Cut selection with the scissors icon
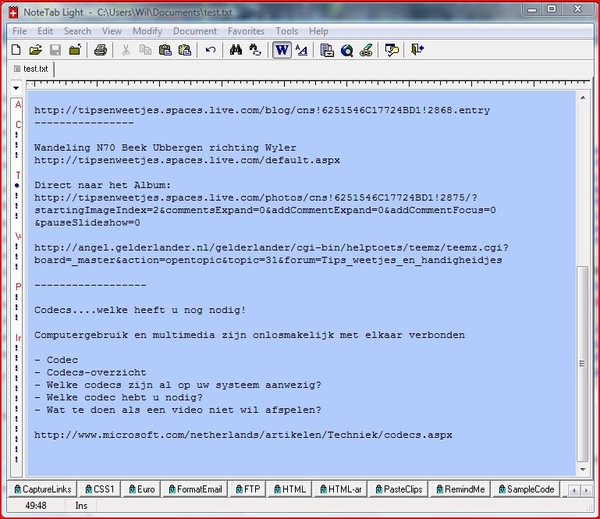 126,50
